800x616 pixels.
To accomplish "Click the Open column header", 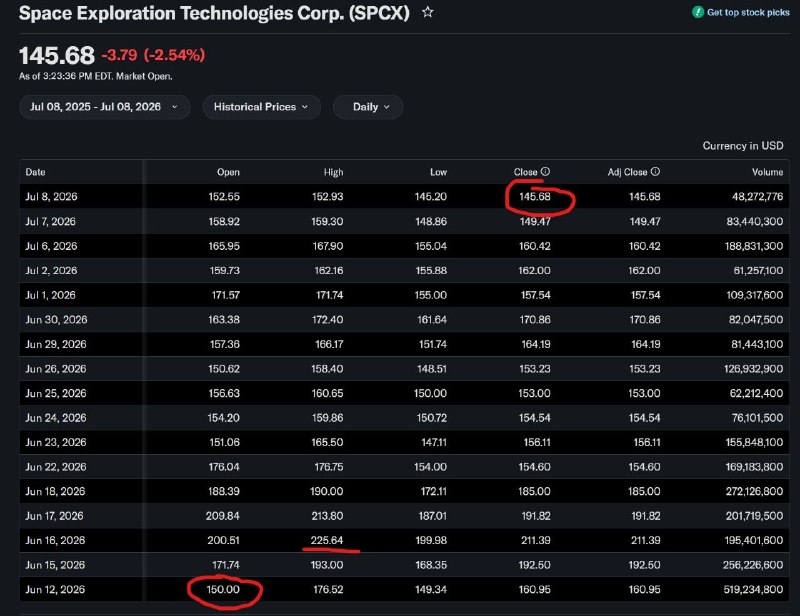I will [x=228, y=172].
